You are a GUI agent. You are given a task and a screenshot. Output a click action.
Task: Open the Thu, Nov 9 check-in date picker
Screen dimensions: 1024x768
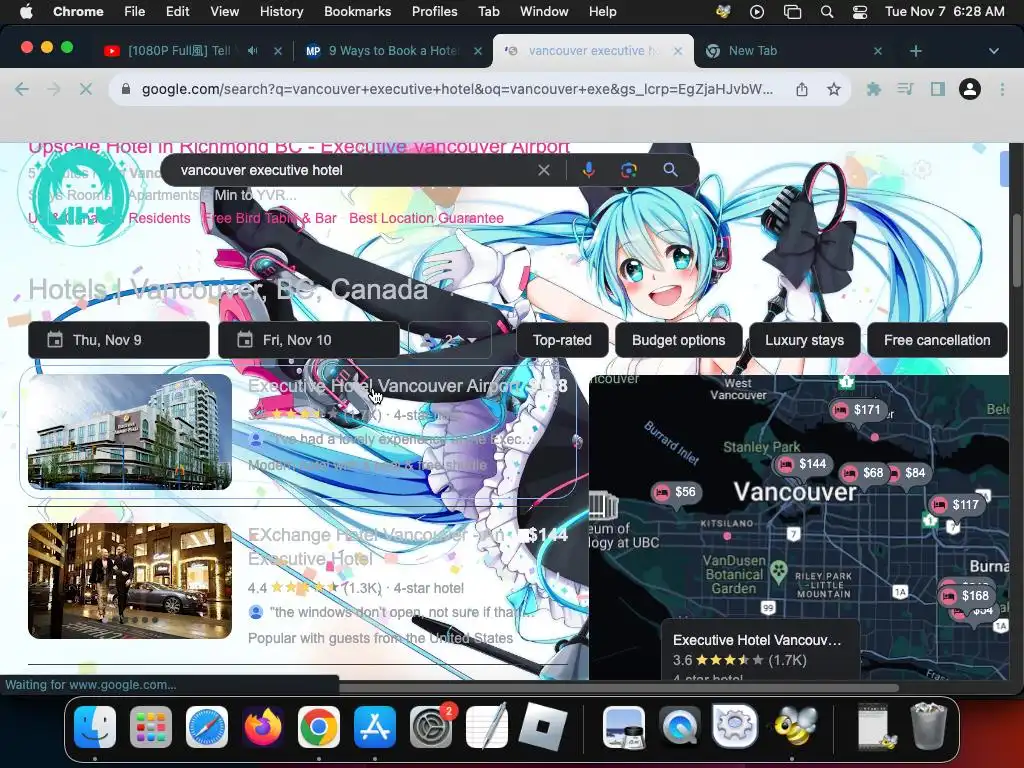click(119, 340)
